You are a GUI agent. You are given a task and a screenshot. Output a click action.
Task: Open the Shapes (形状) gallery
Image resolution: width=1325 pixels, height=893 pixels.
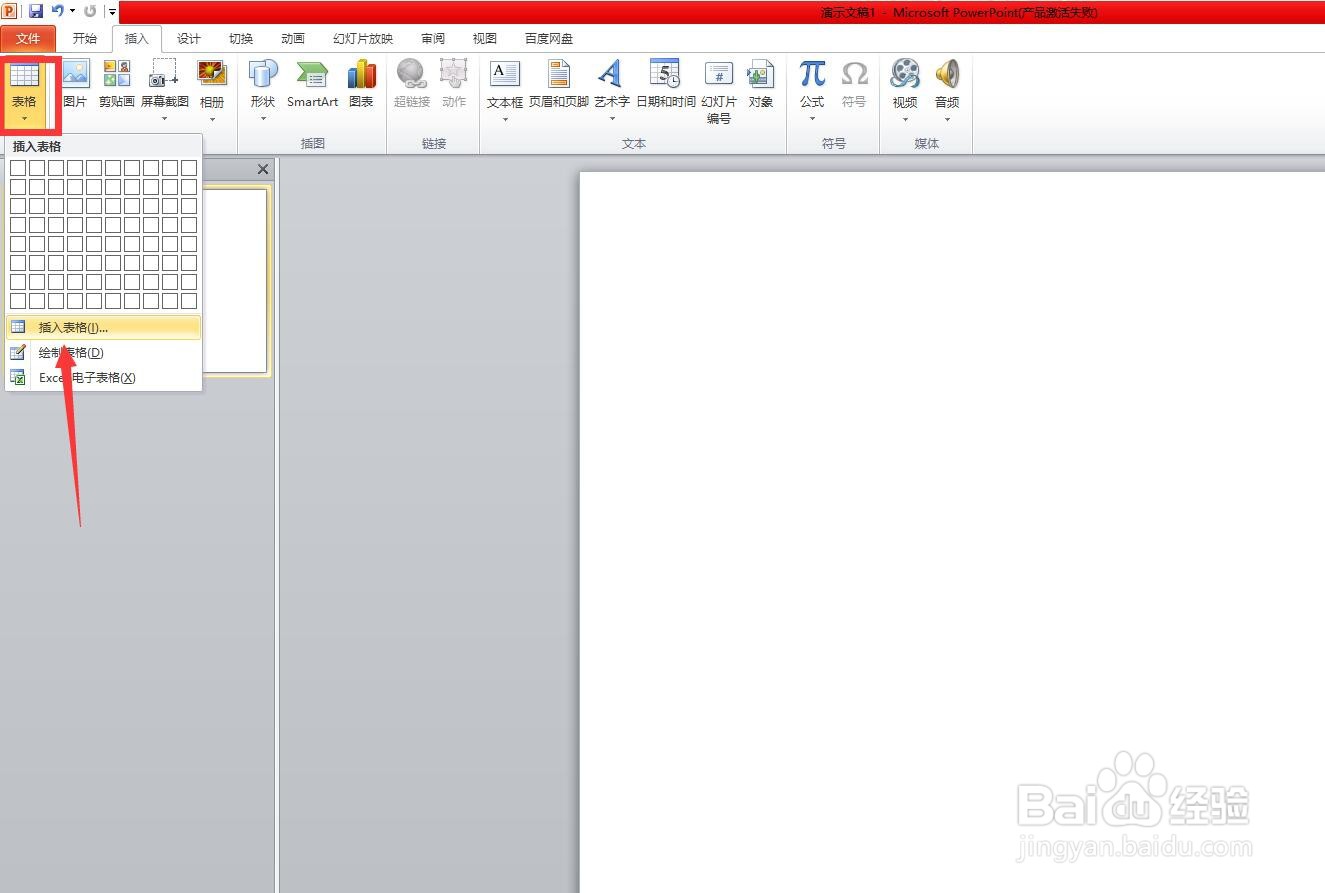click(263, 90)
